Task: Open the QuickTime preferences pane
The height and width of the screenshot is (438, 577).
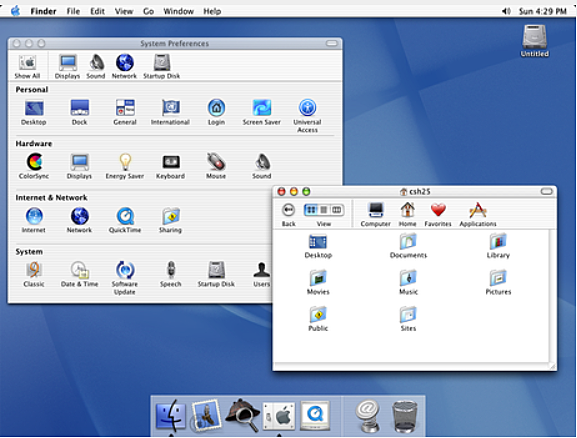Action: 125,220
